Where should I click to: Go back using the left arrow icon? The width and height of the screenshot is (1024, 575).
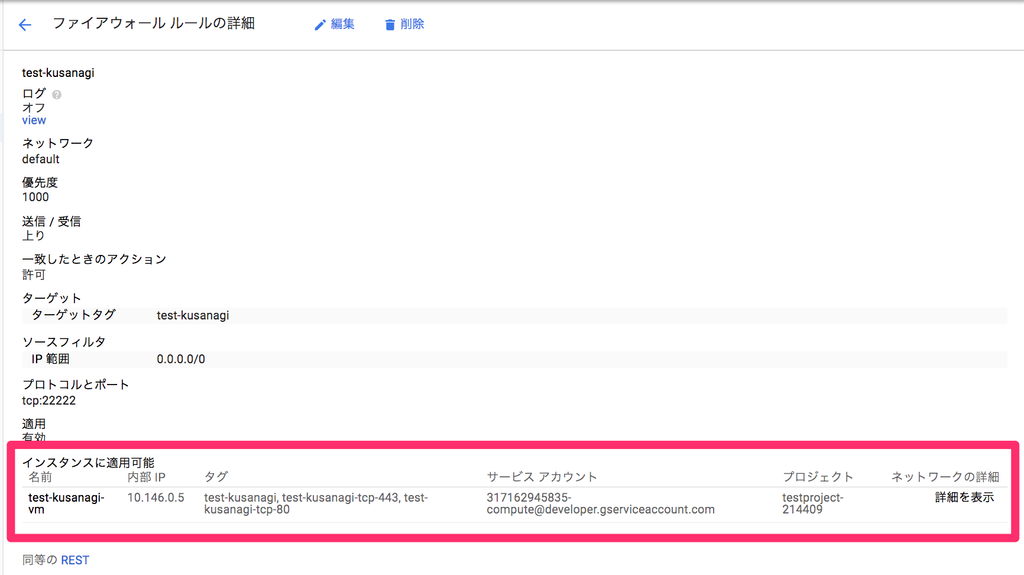point(25,25)
